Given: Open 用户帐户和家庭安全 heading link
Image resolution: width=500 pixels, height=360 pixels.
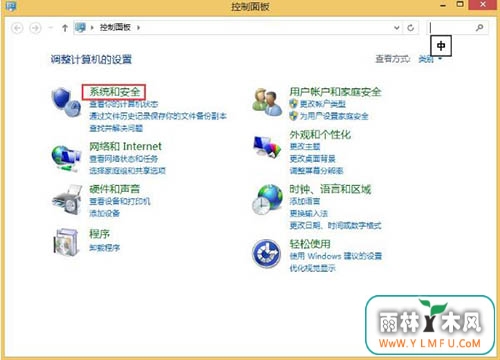Looking at the screenshot, I should [335, 92].
